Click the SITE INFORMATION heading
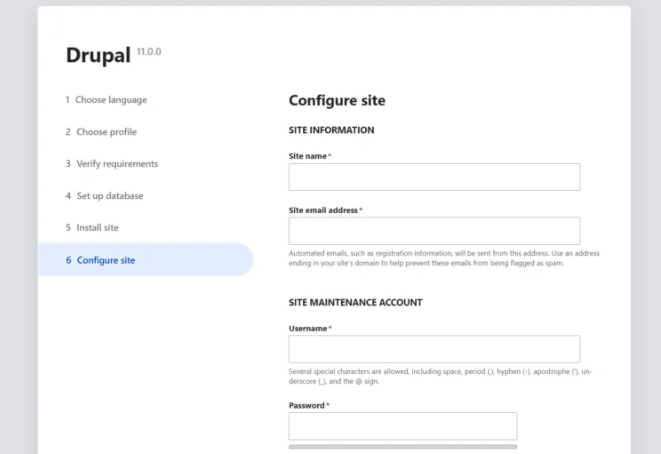Screen dimensions: 661x454 (331, 130)
